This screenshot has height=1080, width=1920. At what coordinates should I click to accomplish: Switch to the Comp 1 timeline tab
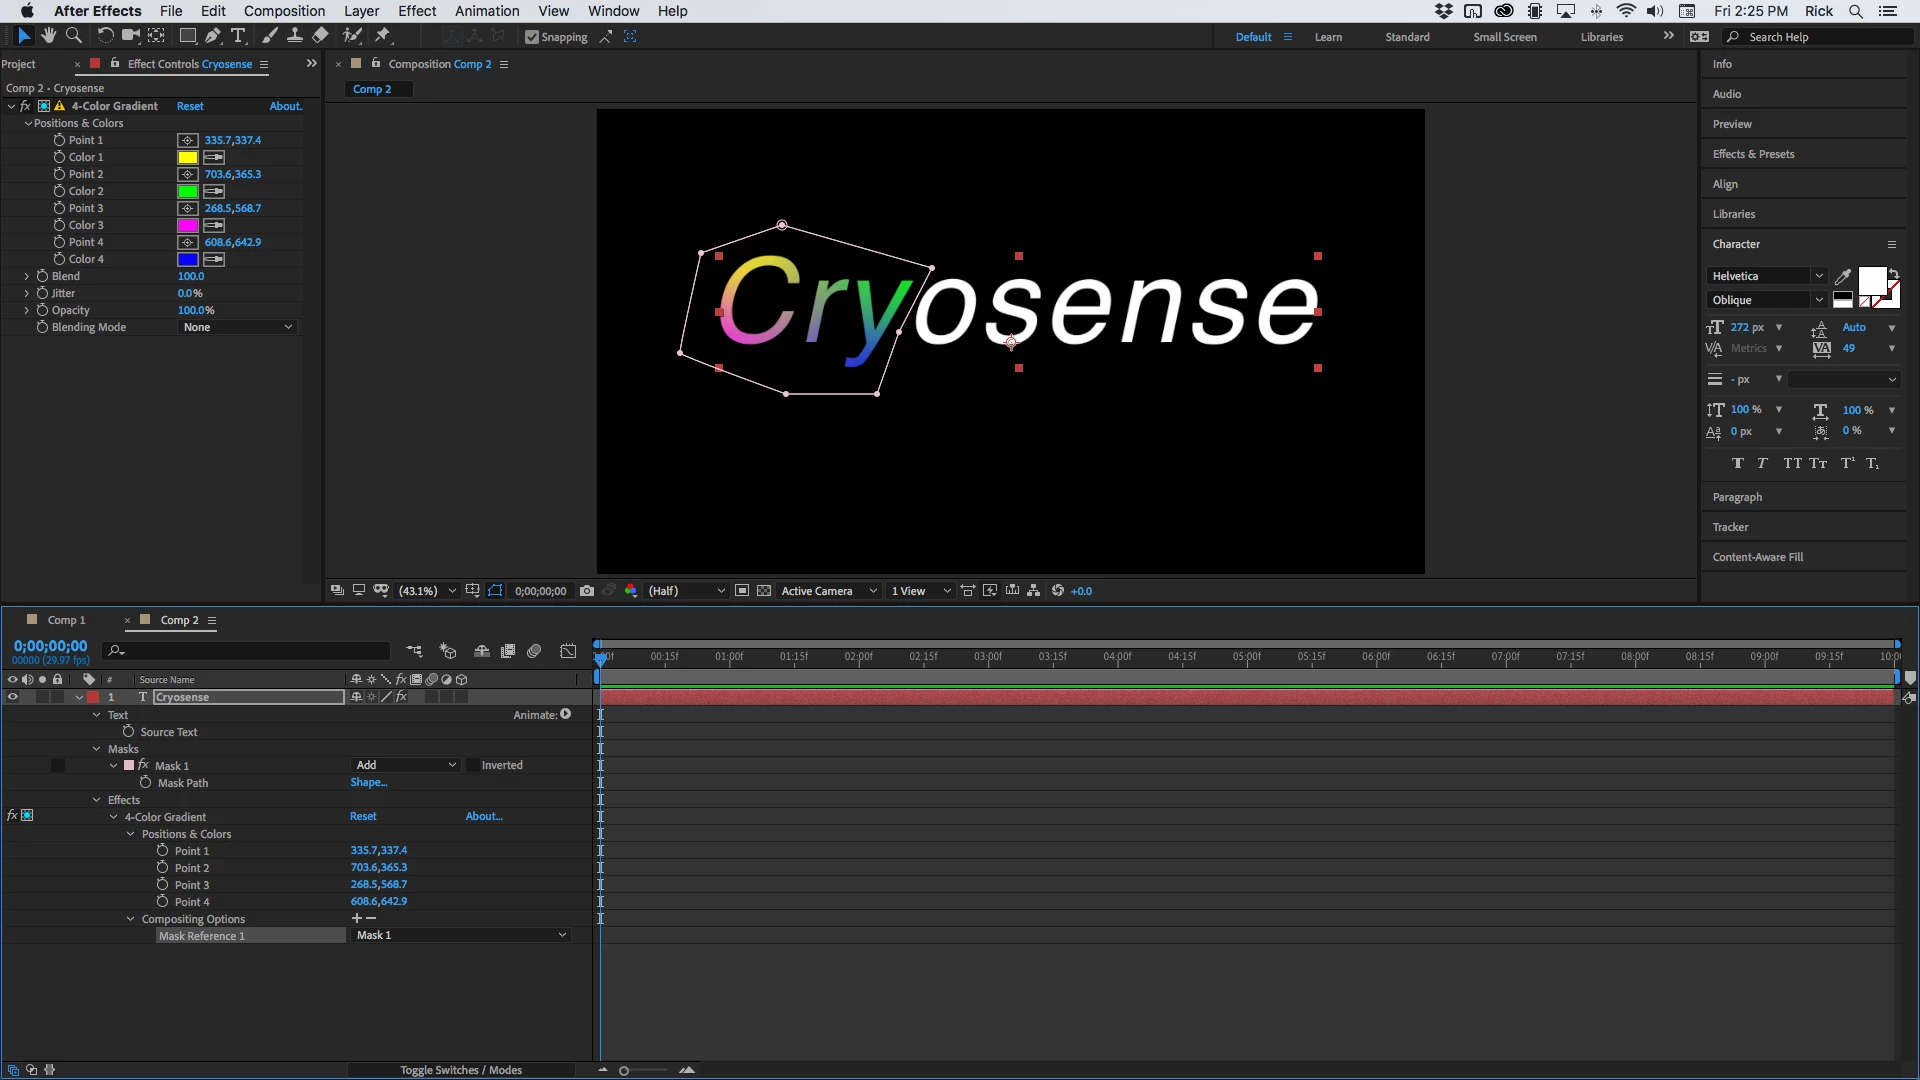67,620
